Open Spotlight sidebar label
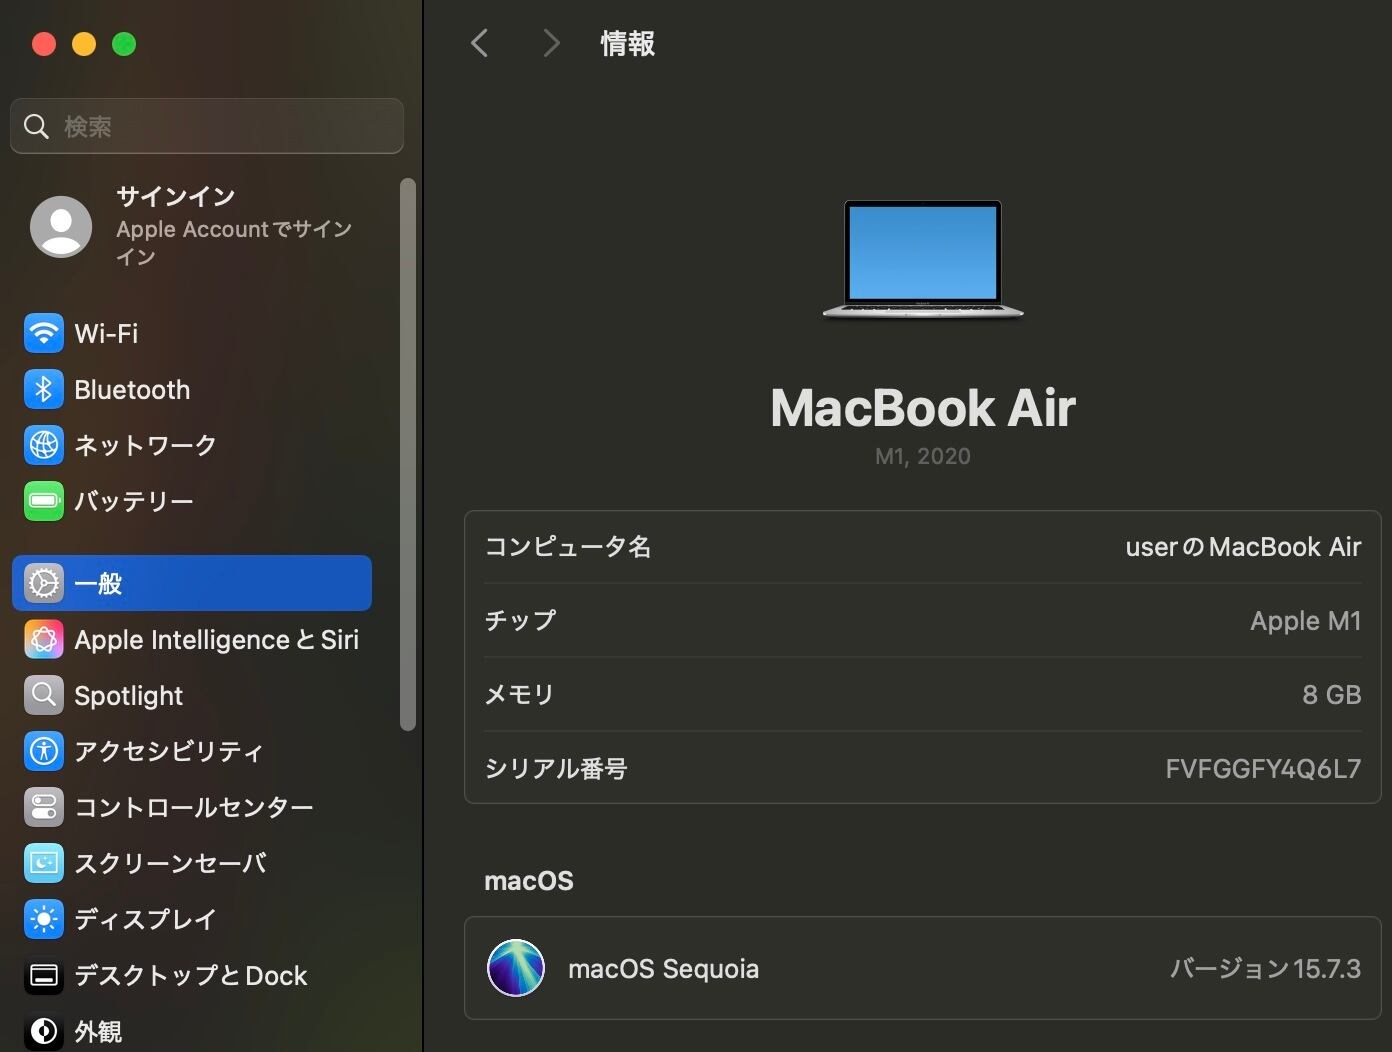The image size is (1392, 1052). tap(129, 695)
